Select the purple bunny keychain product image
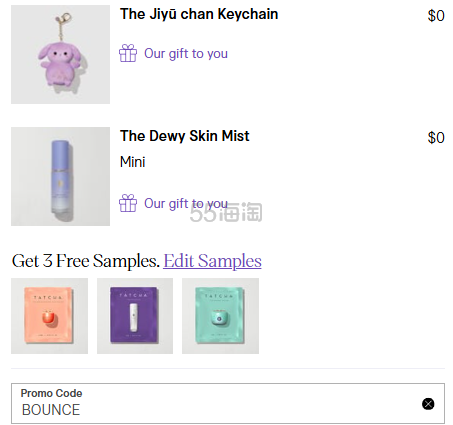This screenshot has width=453, height=425. point(60,54)
